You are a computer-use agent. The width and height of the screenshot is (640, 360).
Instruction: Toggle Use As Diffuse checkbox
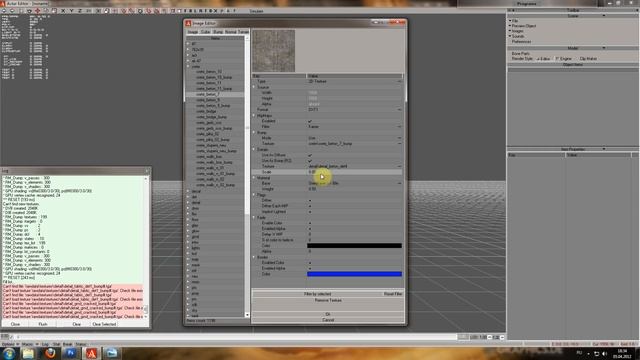click(x=310, y=155)
